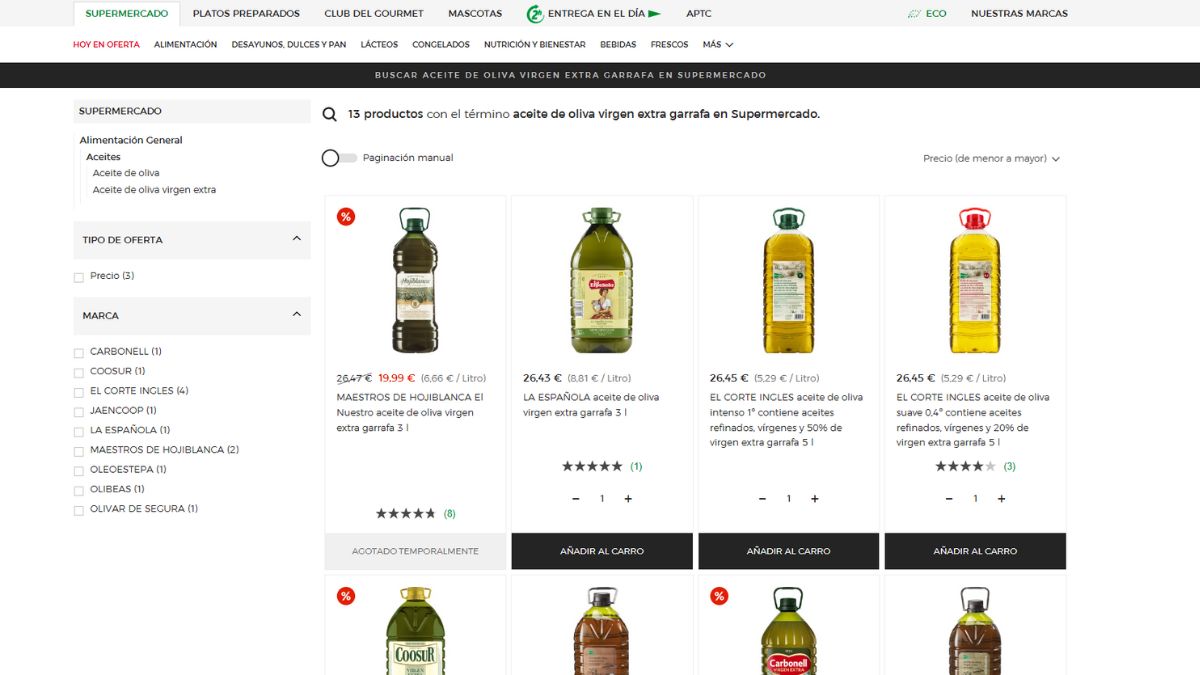
Task: Click the discount badge on Hojiblanca product
Action: pos(346,217)
